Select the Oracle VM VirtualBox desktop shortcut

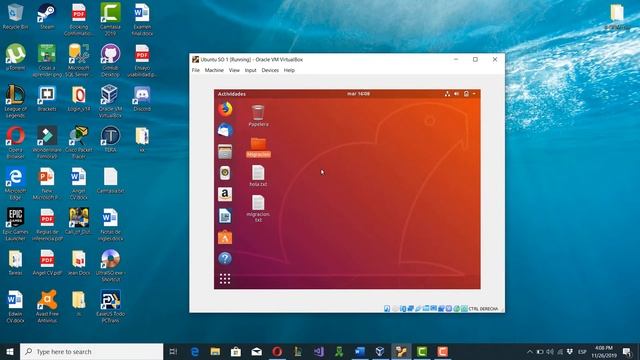point(110,101)
